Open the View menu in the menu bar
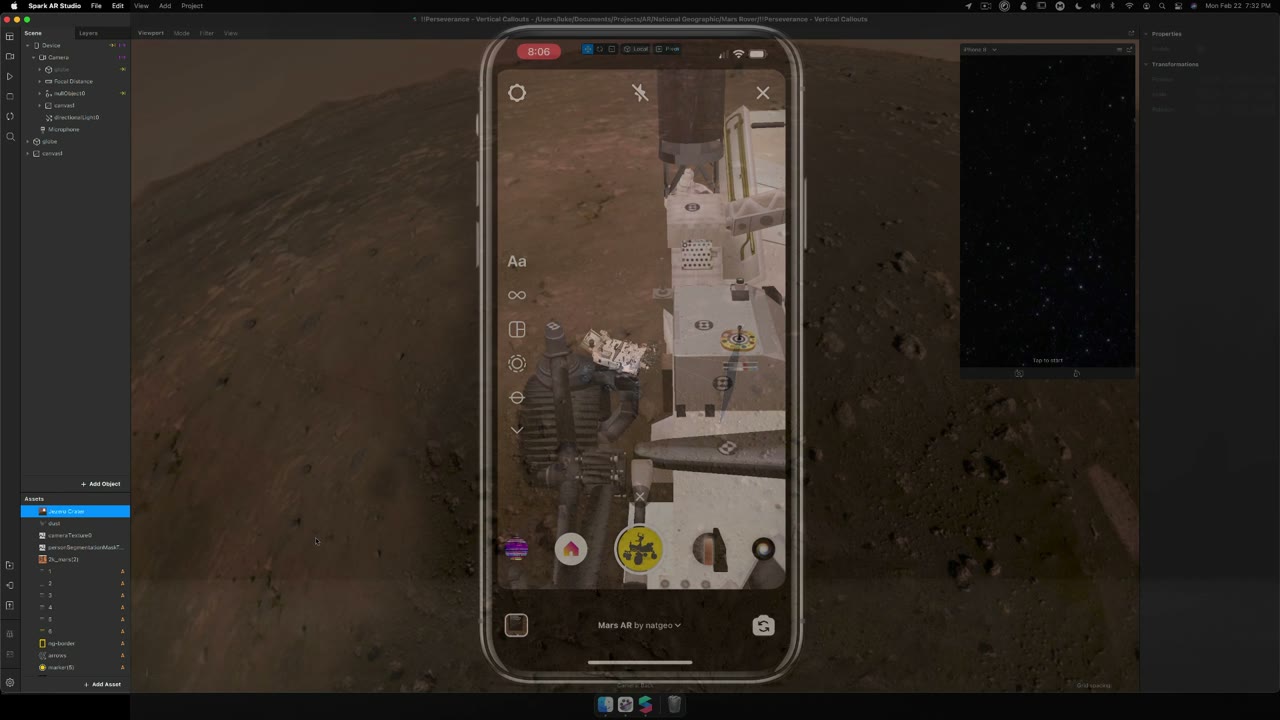The image size is (1280, 720). (141, 6)
